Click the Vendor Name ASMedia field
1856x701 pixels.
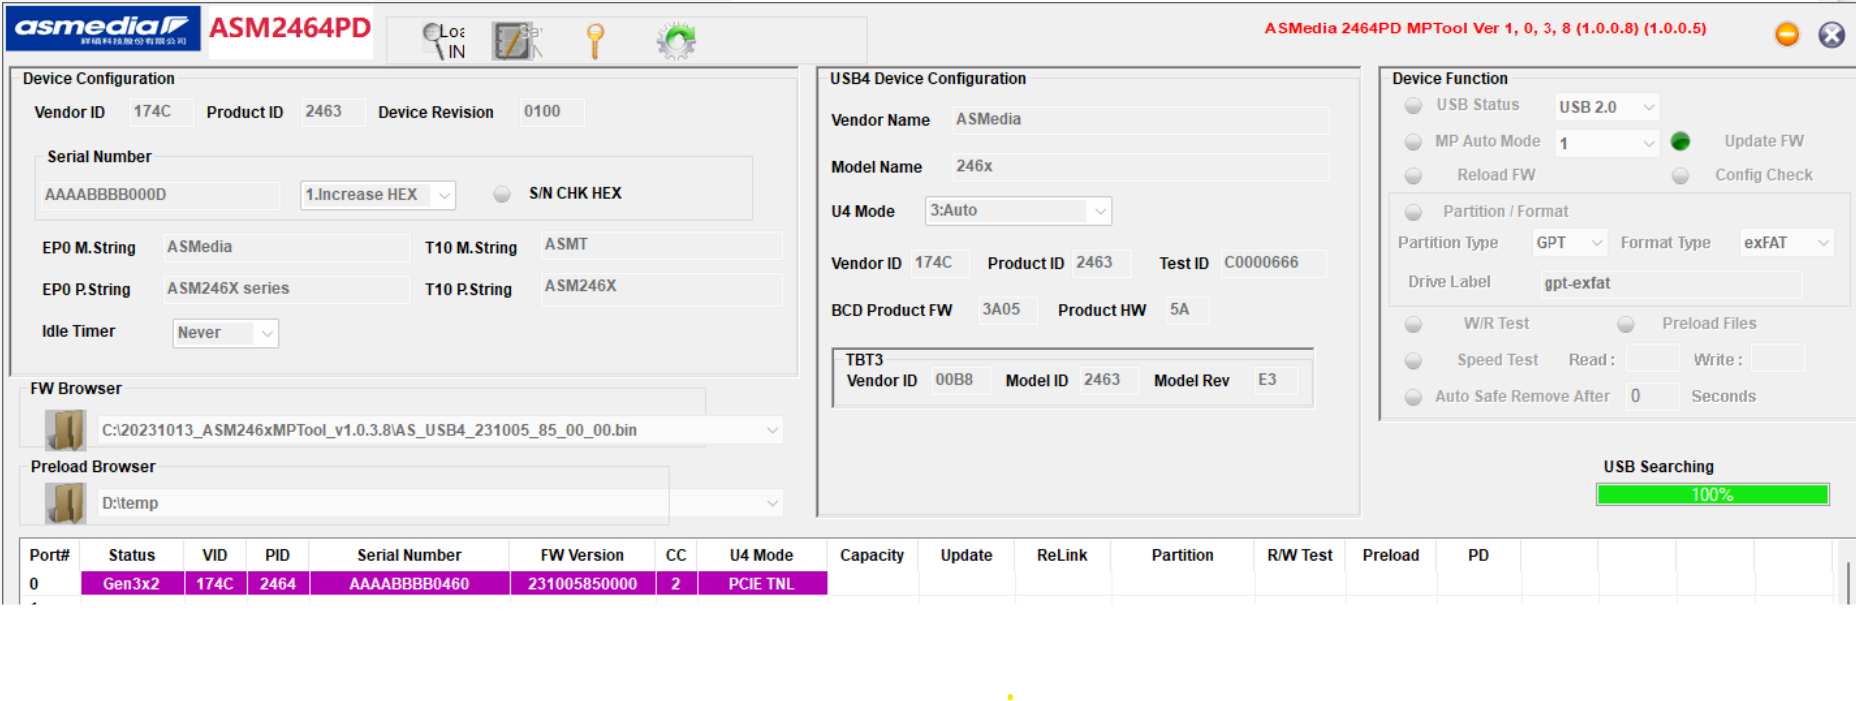[x=1140, y=120]
